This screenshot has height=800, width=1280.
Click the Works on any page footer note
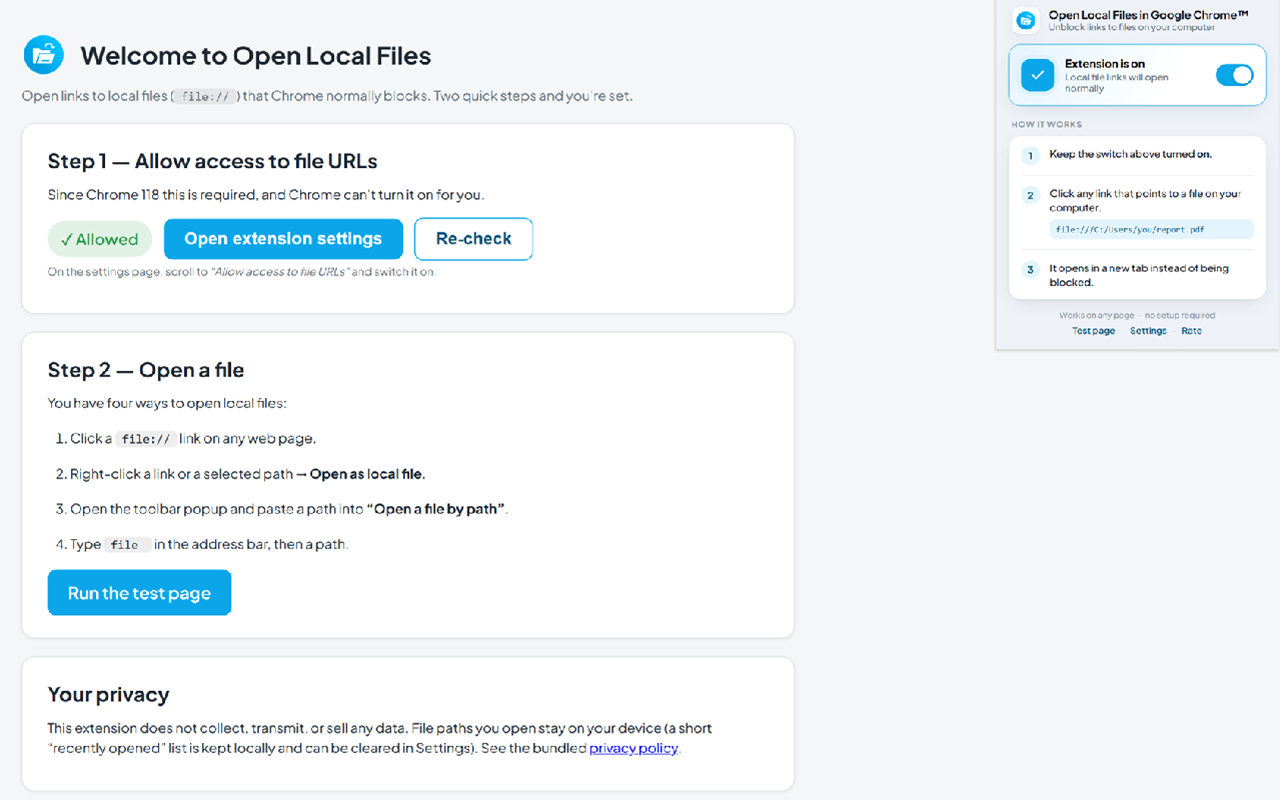(x=1137, y=315)
